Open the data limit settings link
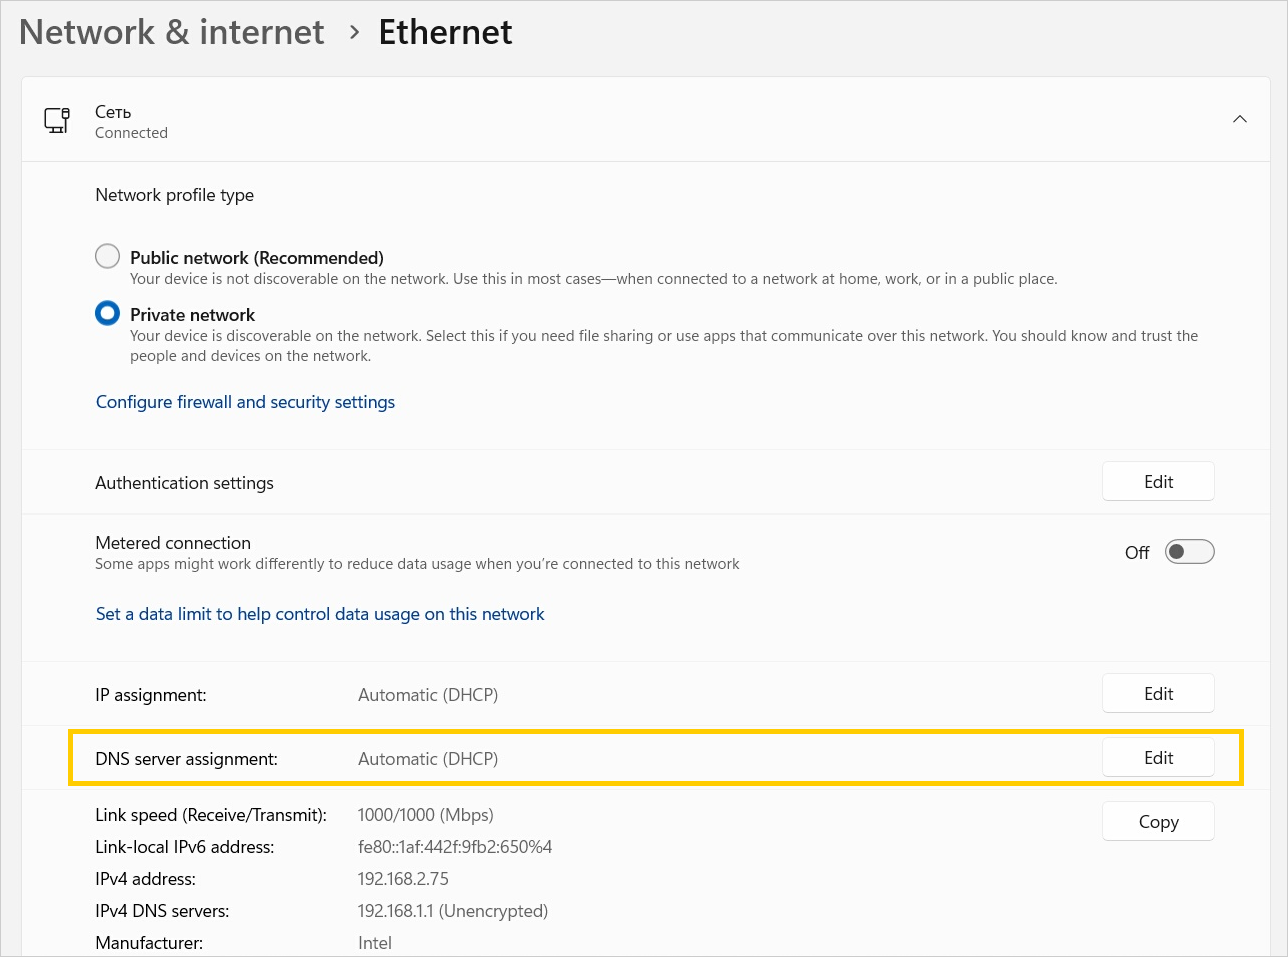Viewport: 1288px width, 957px height. tap(320, 614)
